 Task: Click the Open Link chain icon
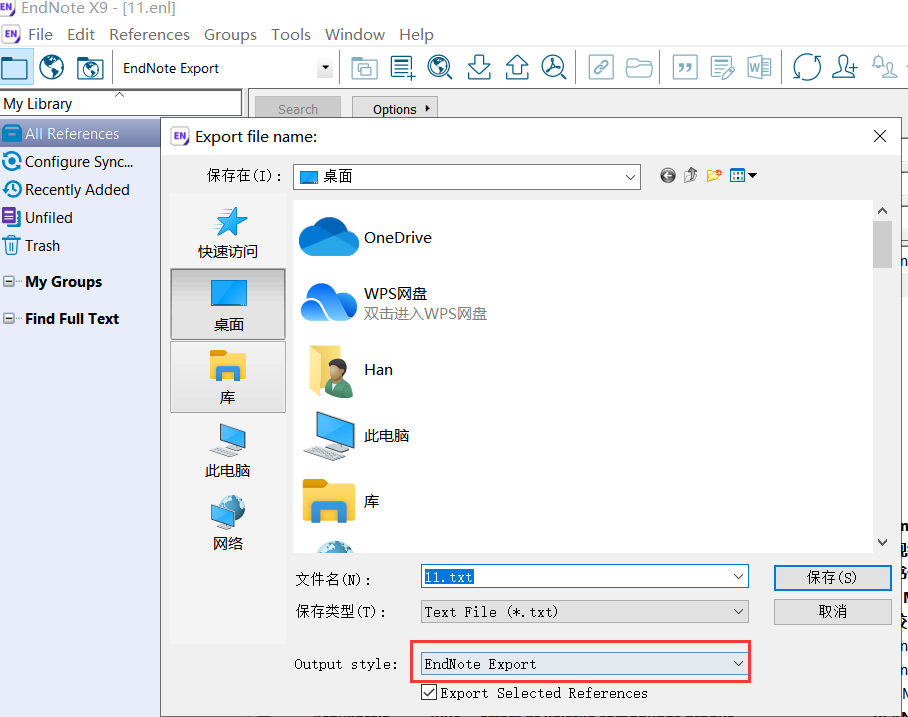(601, 68)
